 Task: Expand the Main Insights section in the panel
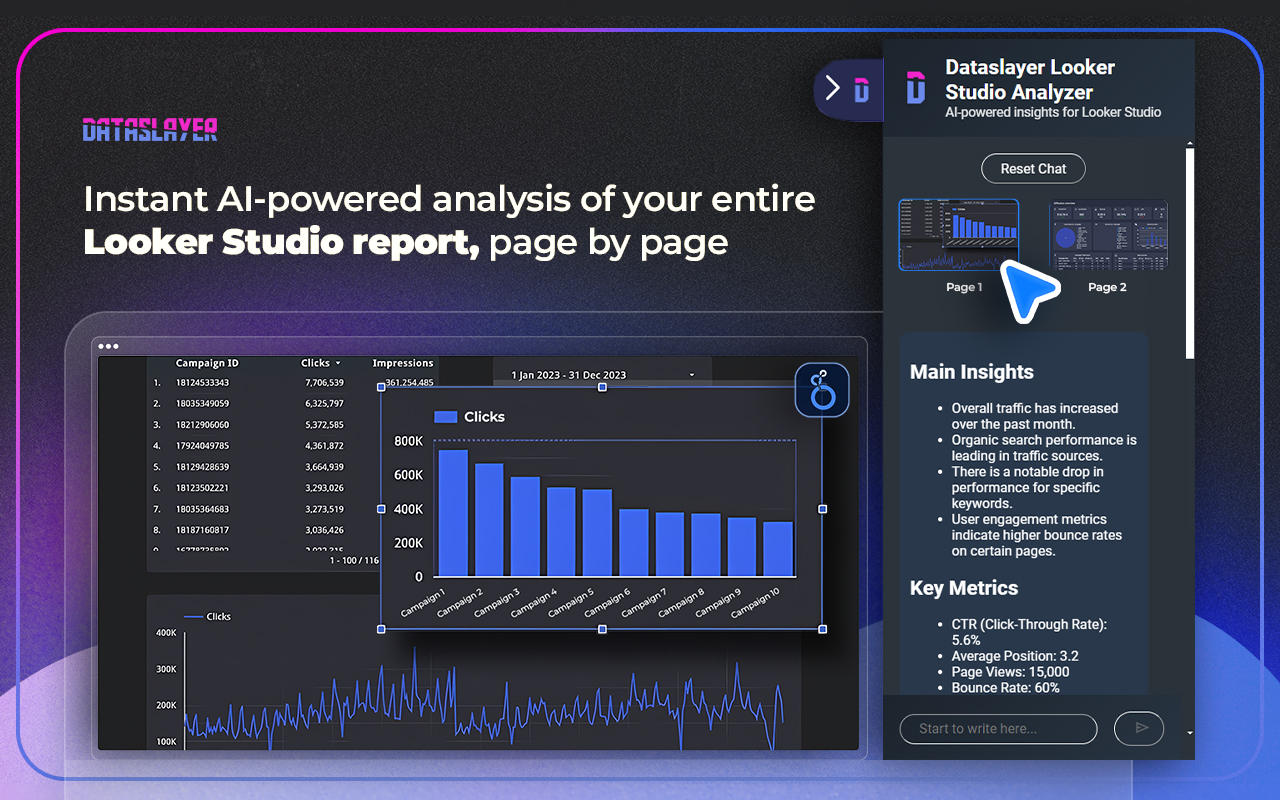[971, 371]
